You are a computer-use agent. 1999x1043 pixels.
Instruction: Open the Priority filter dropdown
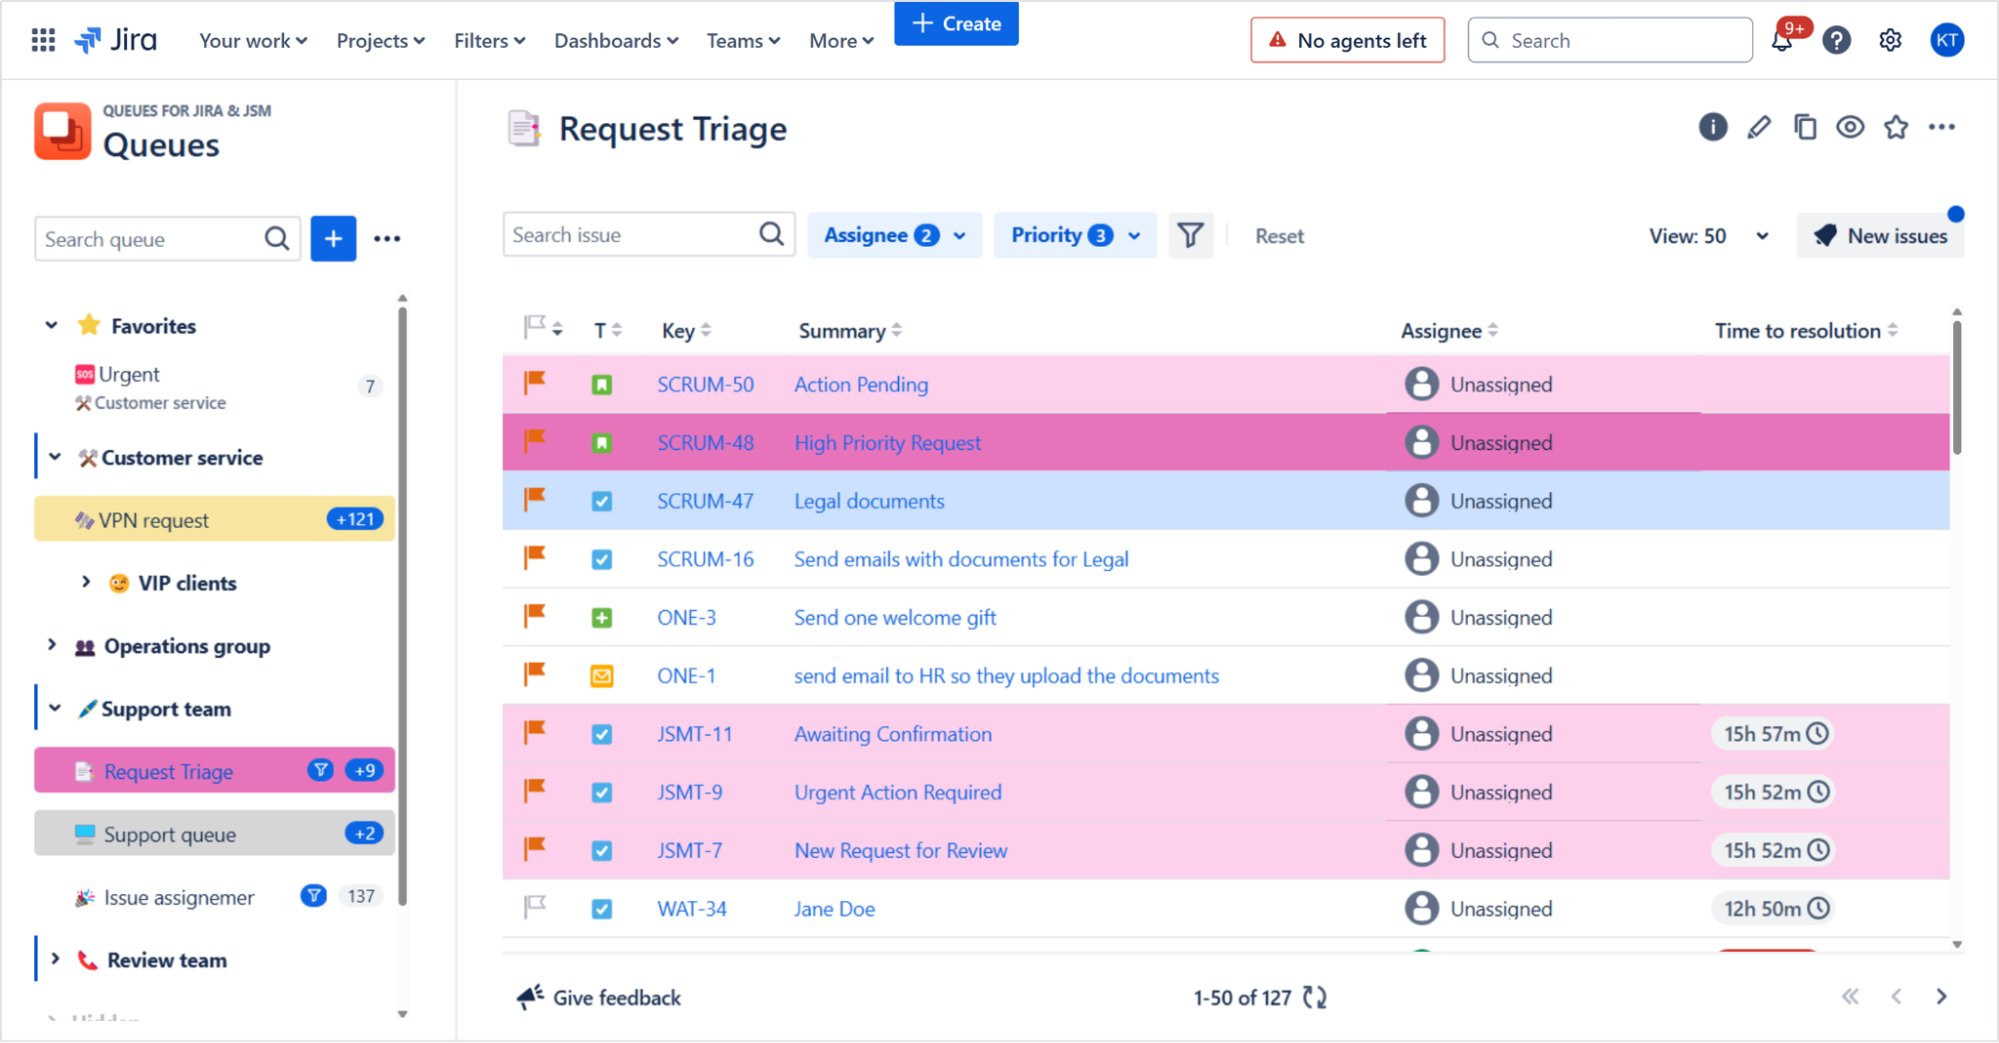[x=1073, y=235]
